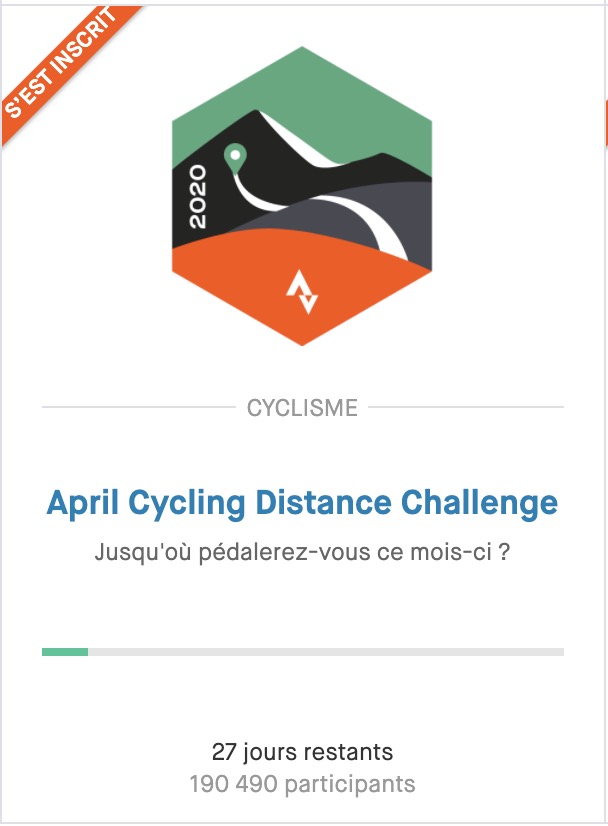Image resolution: width=608 pixels, height=826 pixels.
Task: Click the green location pin on badge
Action: pyautogui.click(x=235, y=157)
